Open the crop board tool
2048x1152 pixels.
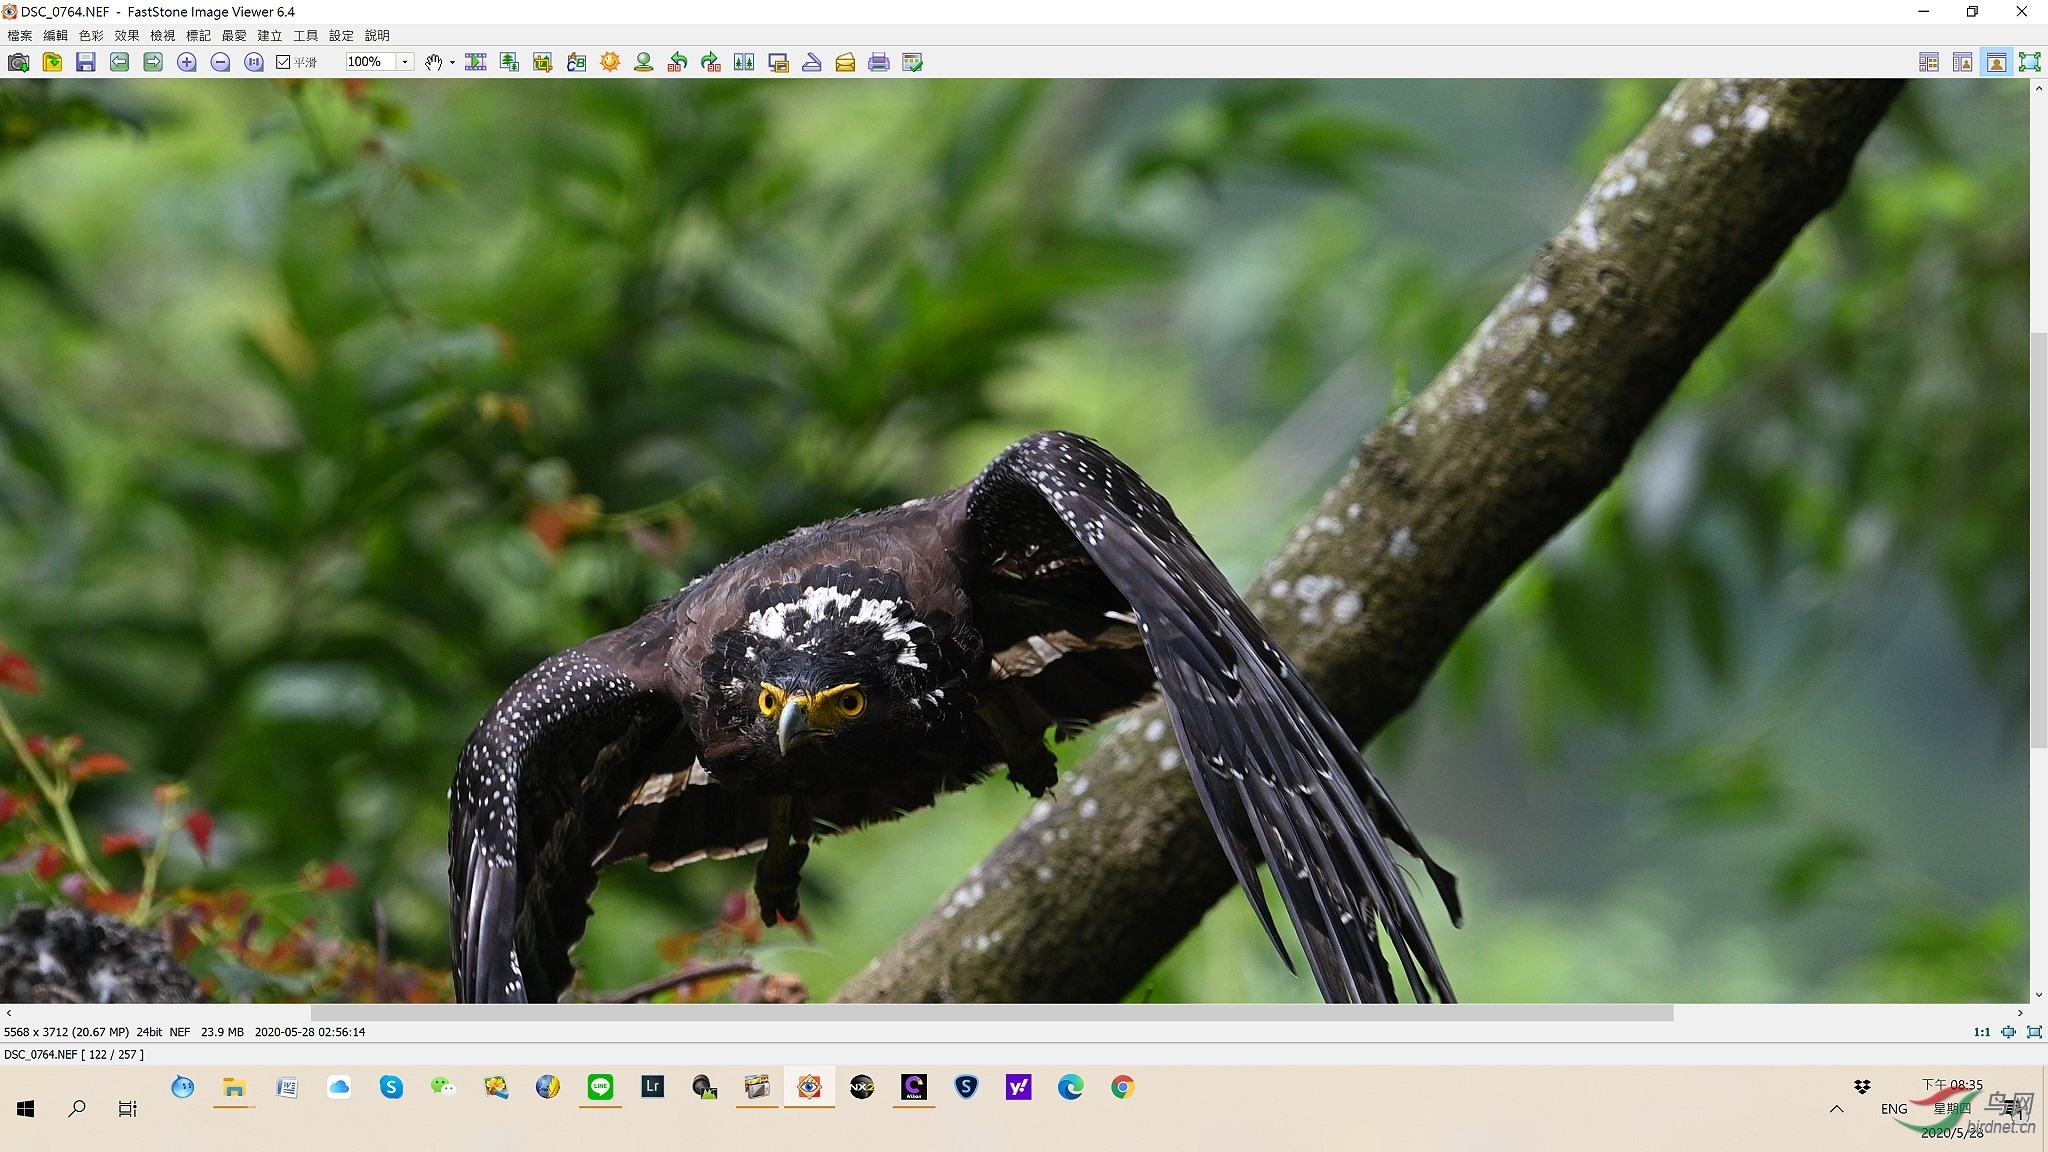click(x=543, y=62)
